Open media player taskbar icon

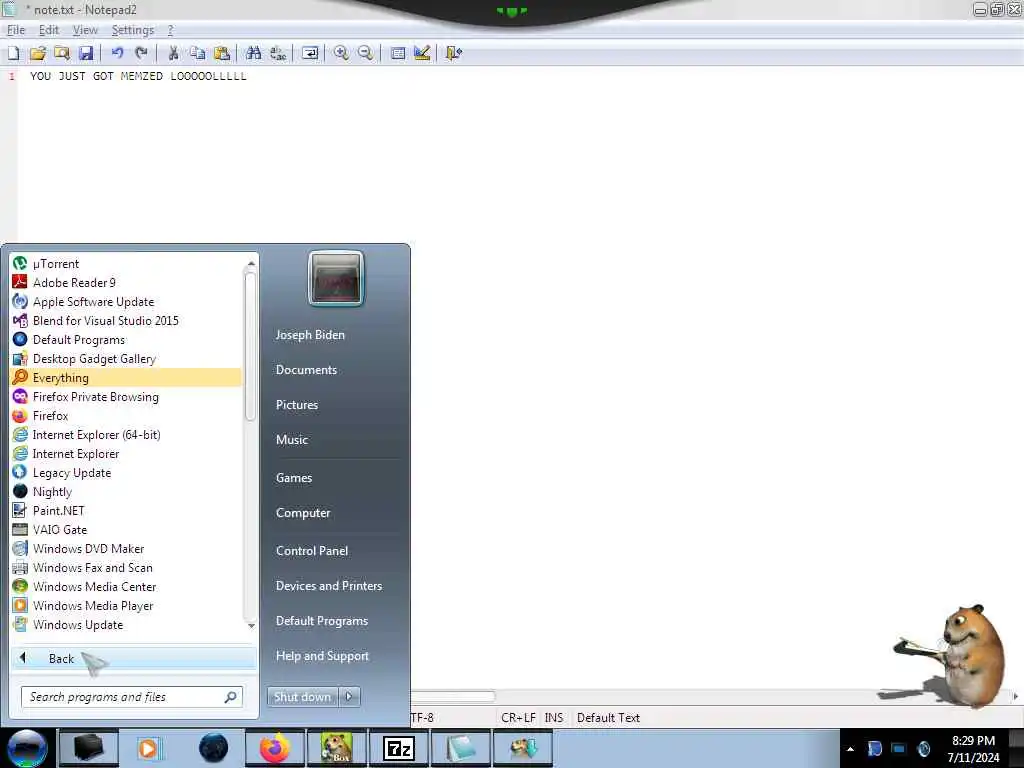[149, 748]
